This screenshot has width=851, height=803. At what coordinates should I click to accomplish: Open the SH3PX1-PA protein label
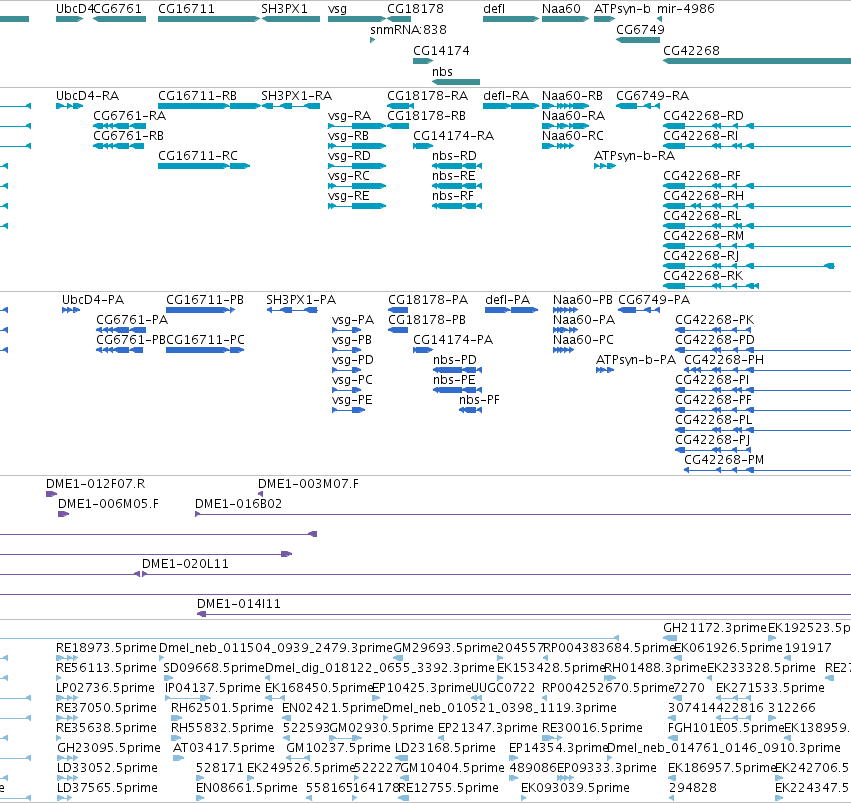pyautogui.click(x=301, y=300)
